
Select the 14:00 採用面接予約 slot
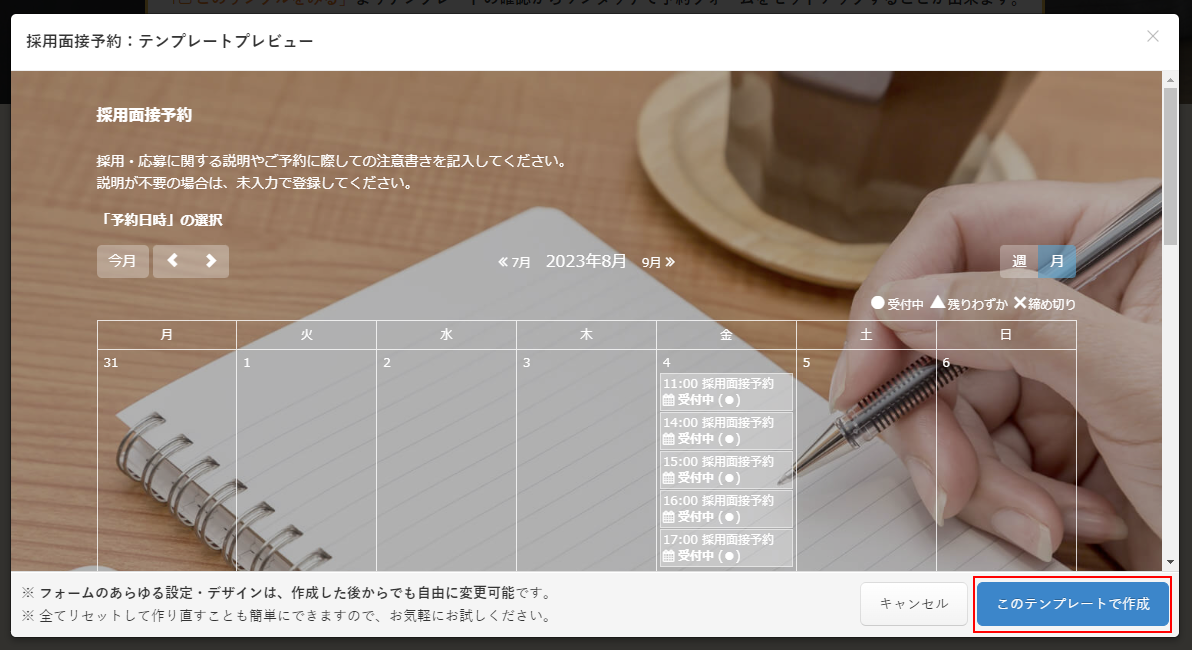726,430
